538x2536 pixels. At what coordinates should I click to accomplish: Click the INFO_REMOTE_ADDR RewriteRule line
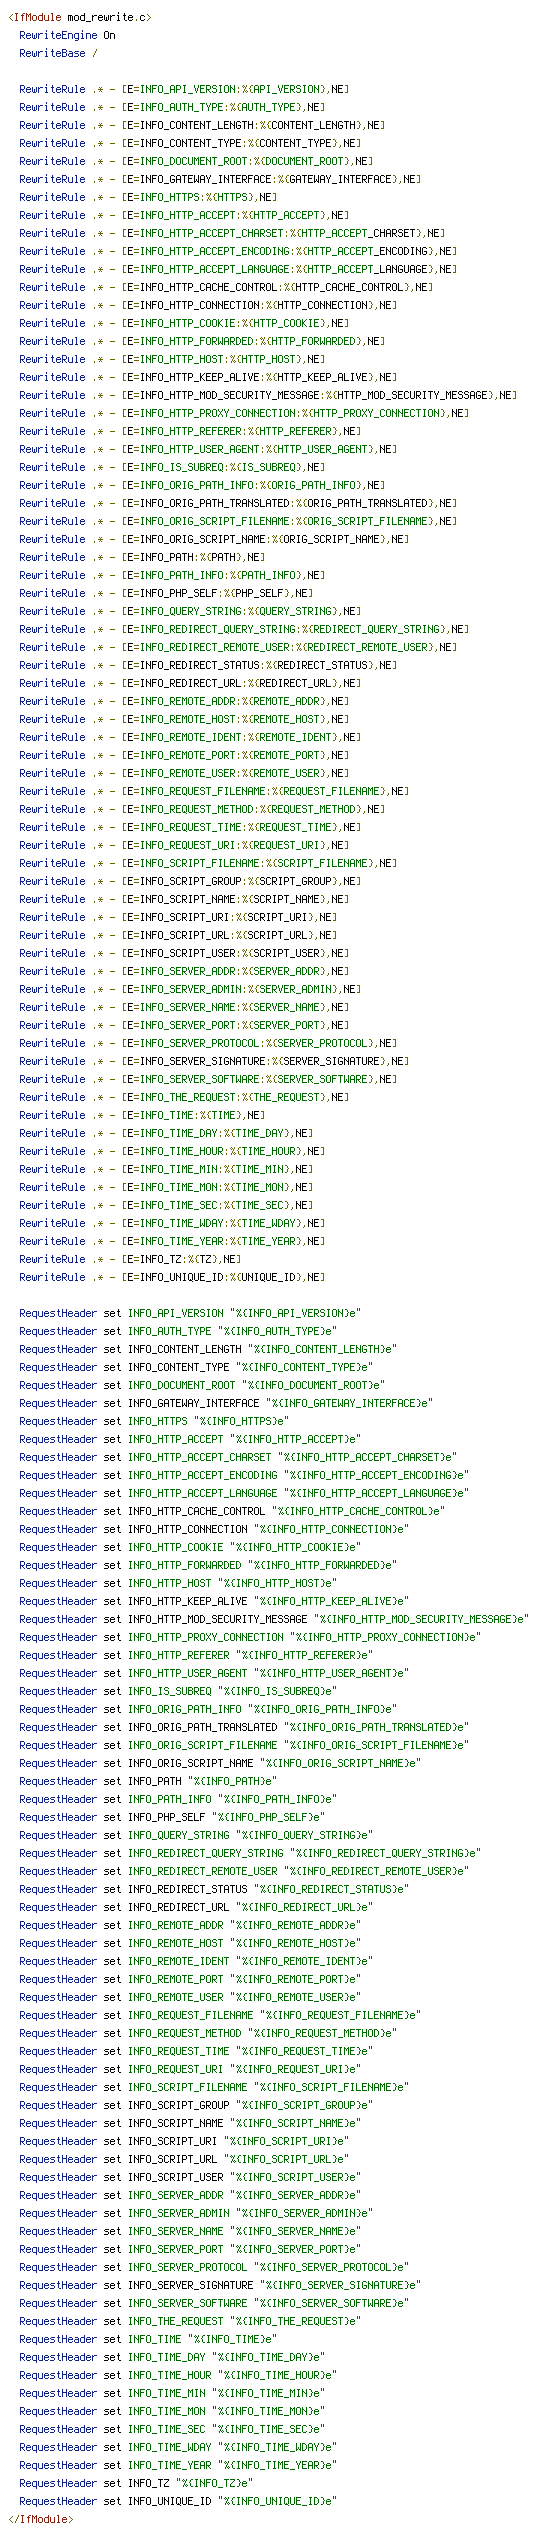184,701
